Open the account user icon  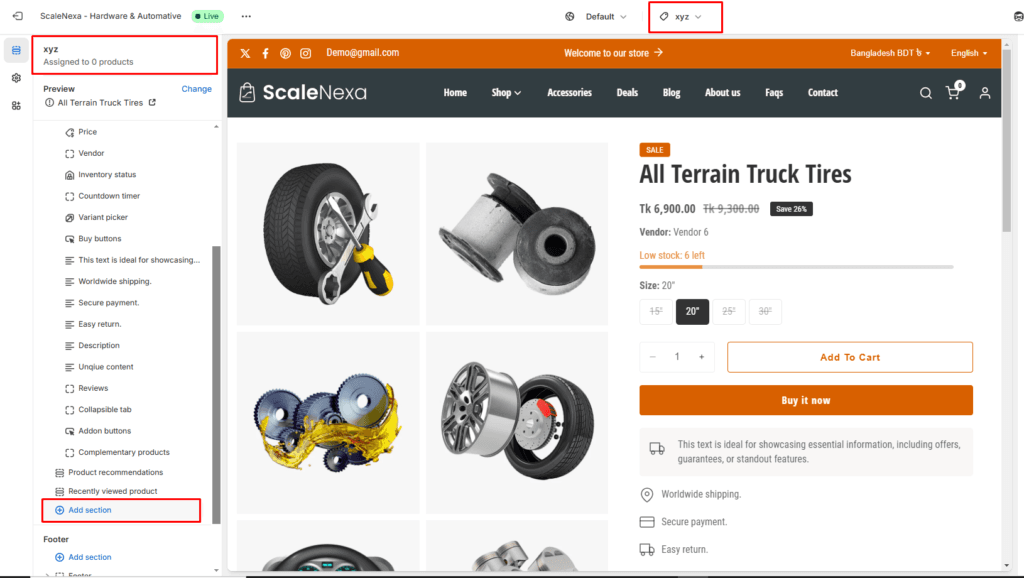click(x=985, y=93)
